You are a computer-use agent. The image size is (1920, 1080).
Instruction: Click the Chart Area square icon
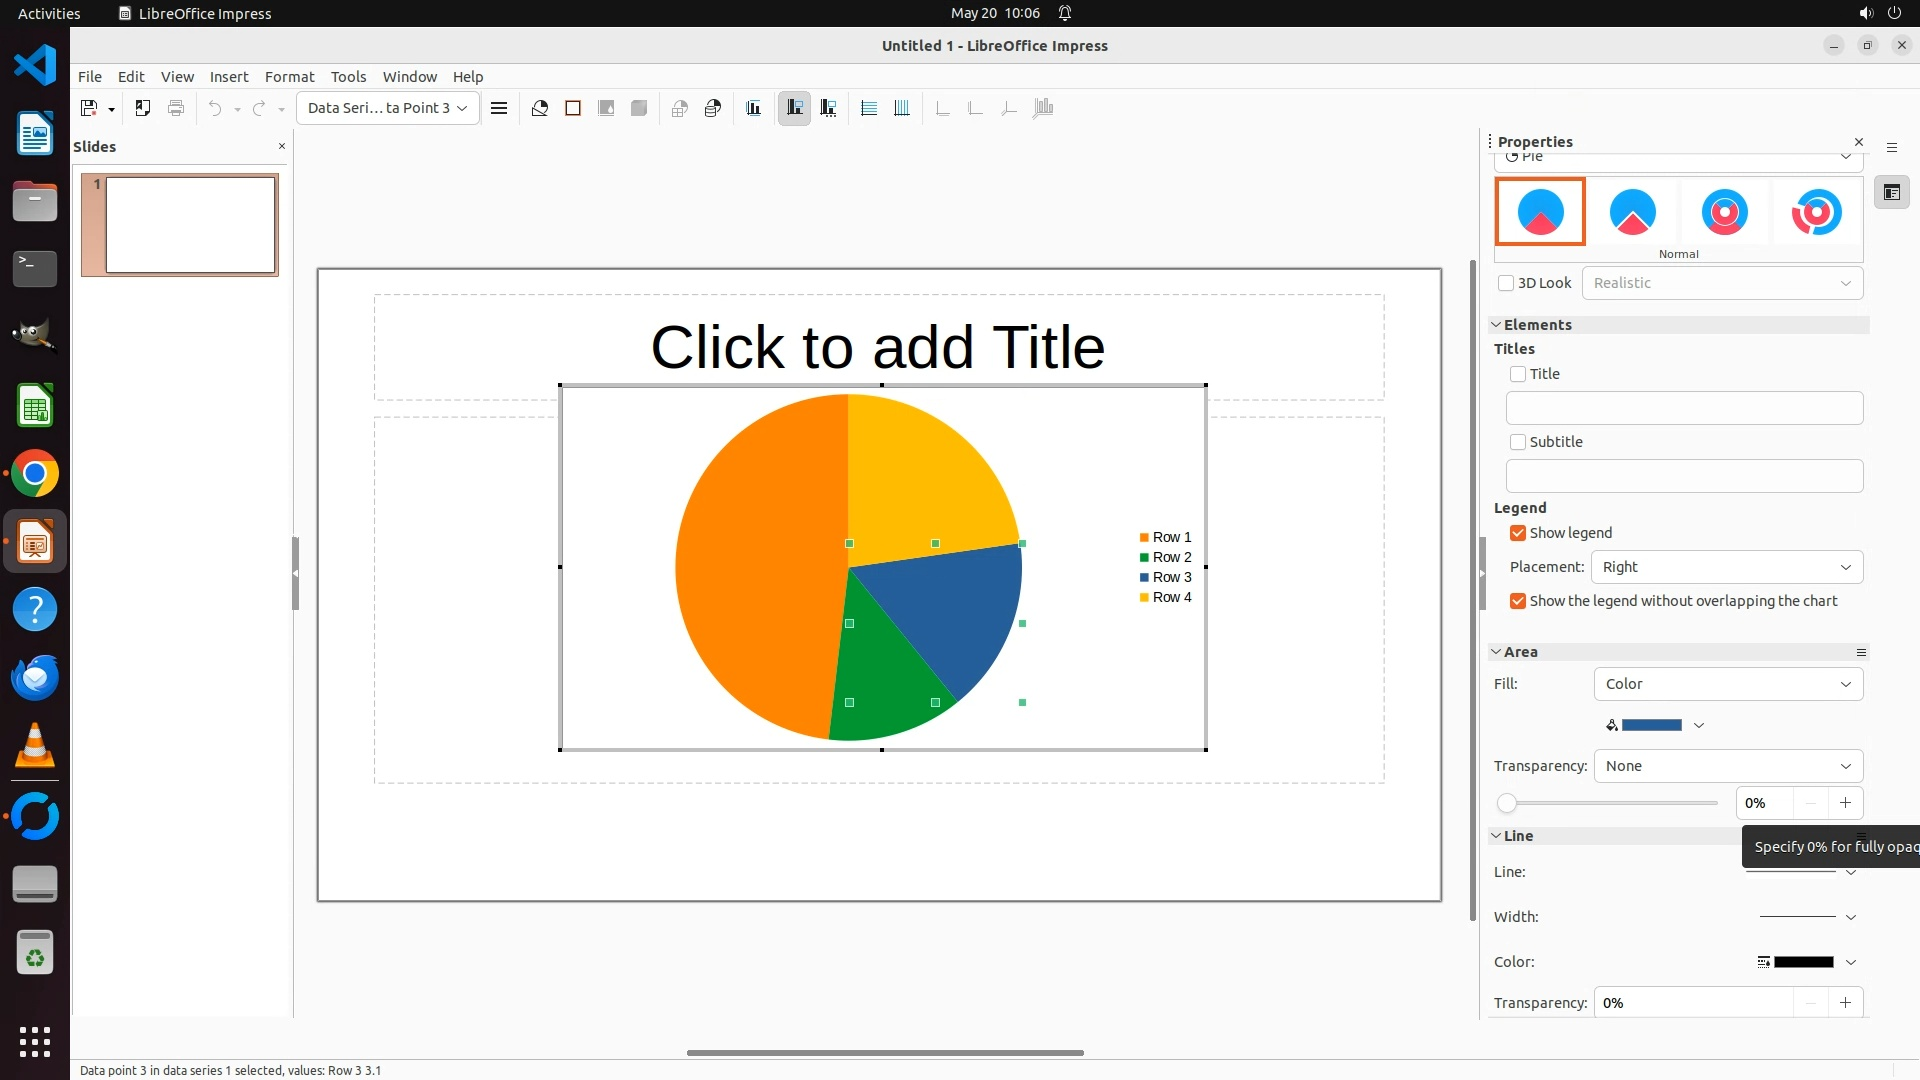[x=573, y=108]
